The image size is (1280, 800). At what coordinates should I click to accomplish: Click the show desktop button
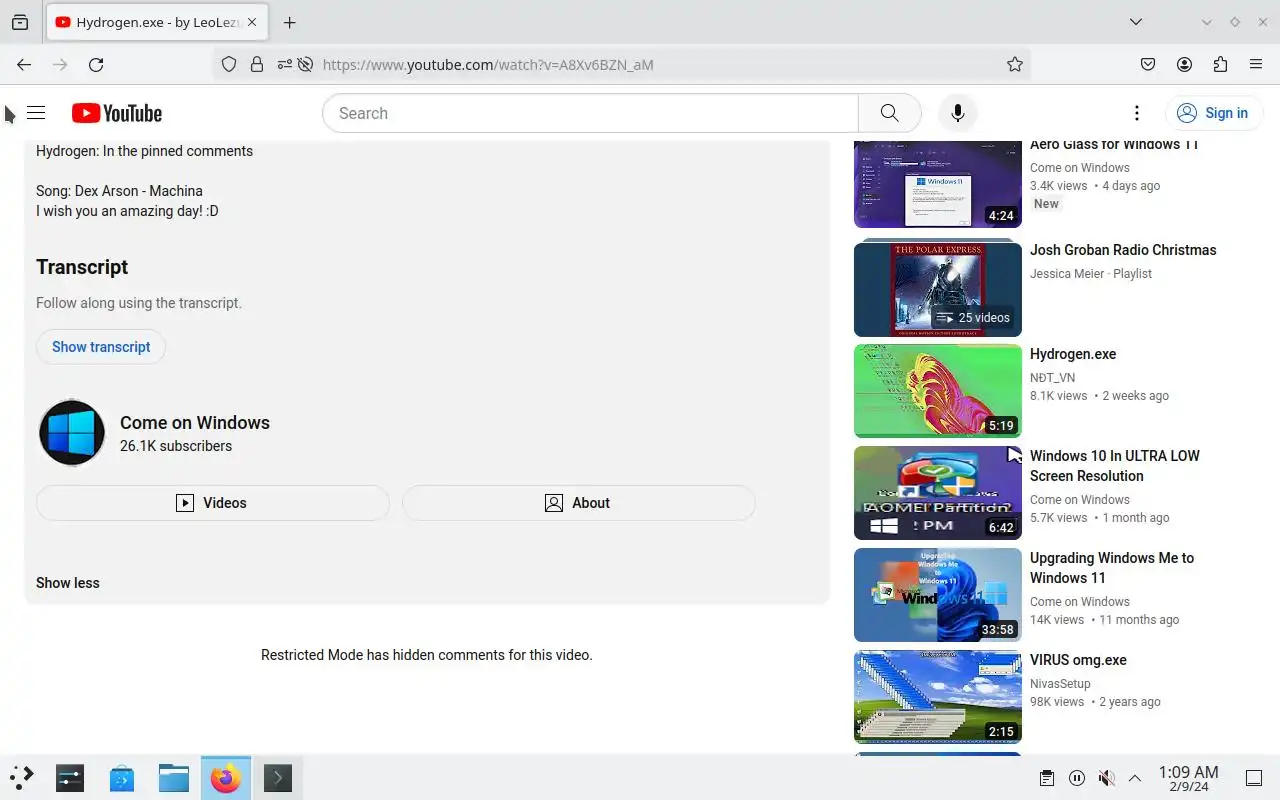(1254, 778)
